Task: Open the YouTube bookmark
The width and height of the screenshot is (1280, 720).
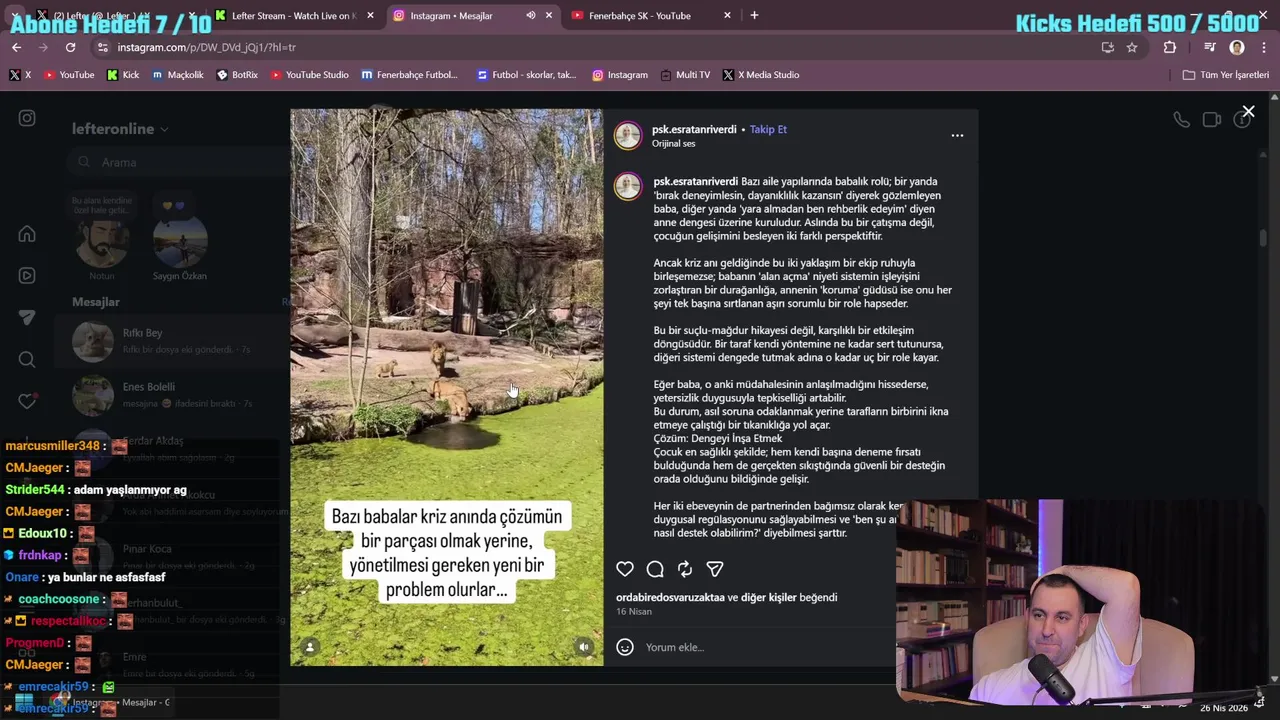Action: tap(68, 75)
